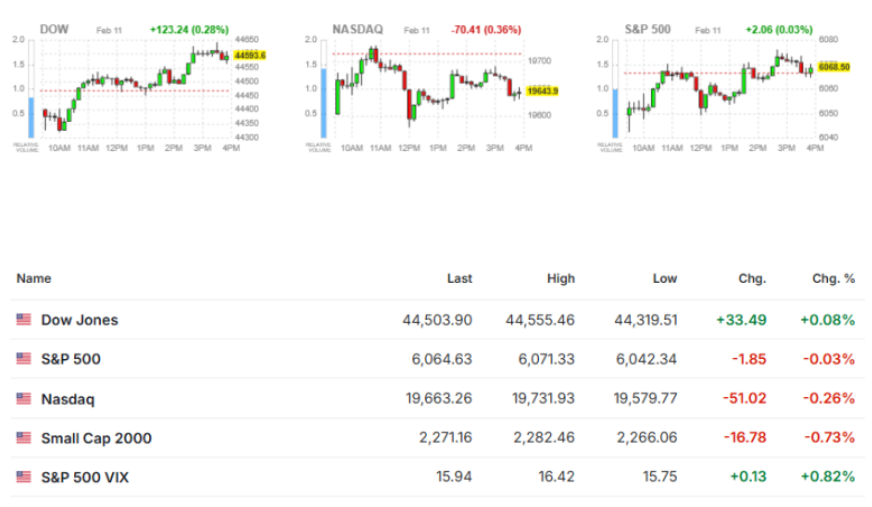This screenshot has width=872, height=507.
Task: Sort table by Low column header
Action: pyautogui.click(x=665, y=279)
